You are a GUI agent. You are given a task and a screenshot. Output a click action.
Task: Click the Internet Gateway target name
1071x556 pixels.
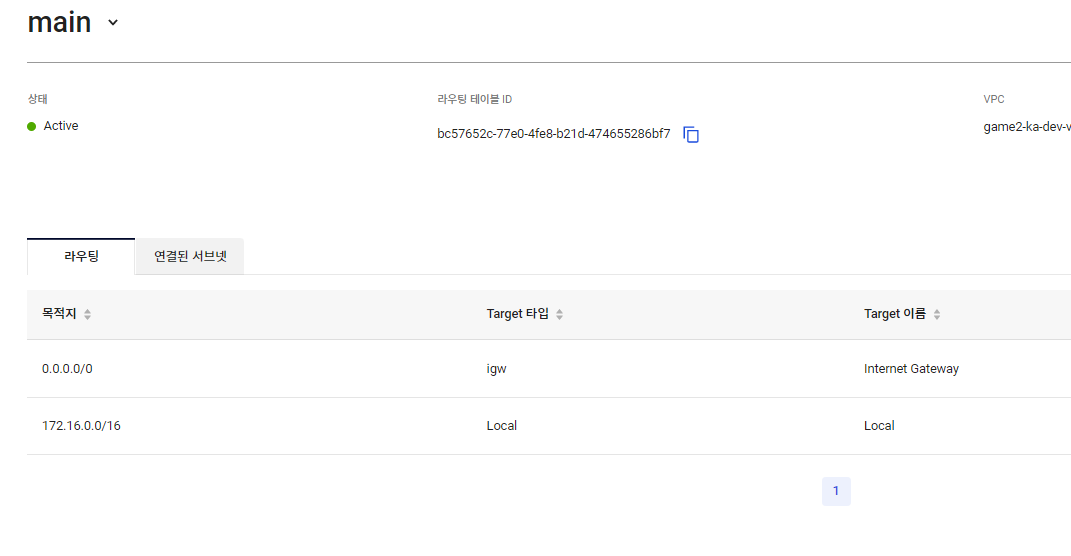(x=911, y=369)
